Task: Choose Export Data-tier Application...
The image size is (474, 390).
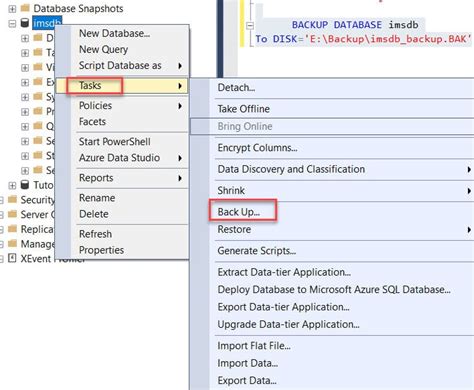Action: pos(332,307)
